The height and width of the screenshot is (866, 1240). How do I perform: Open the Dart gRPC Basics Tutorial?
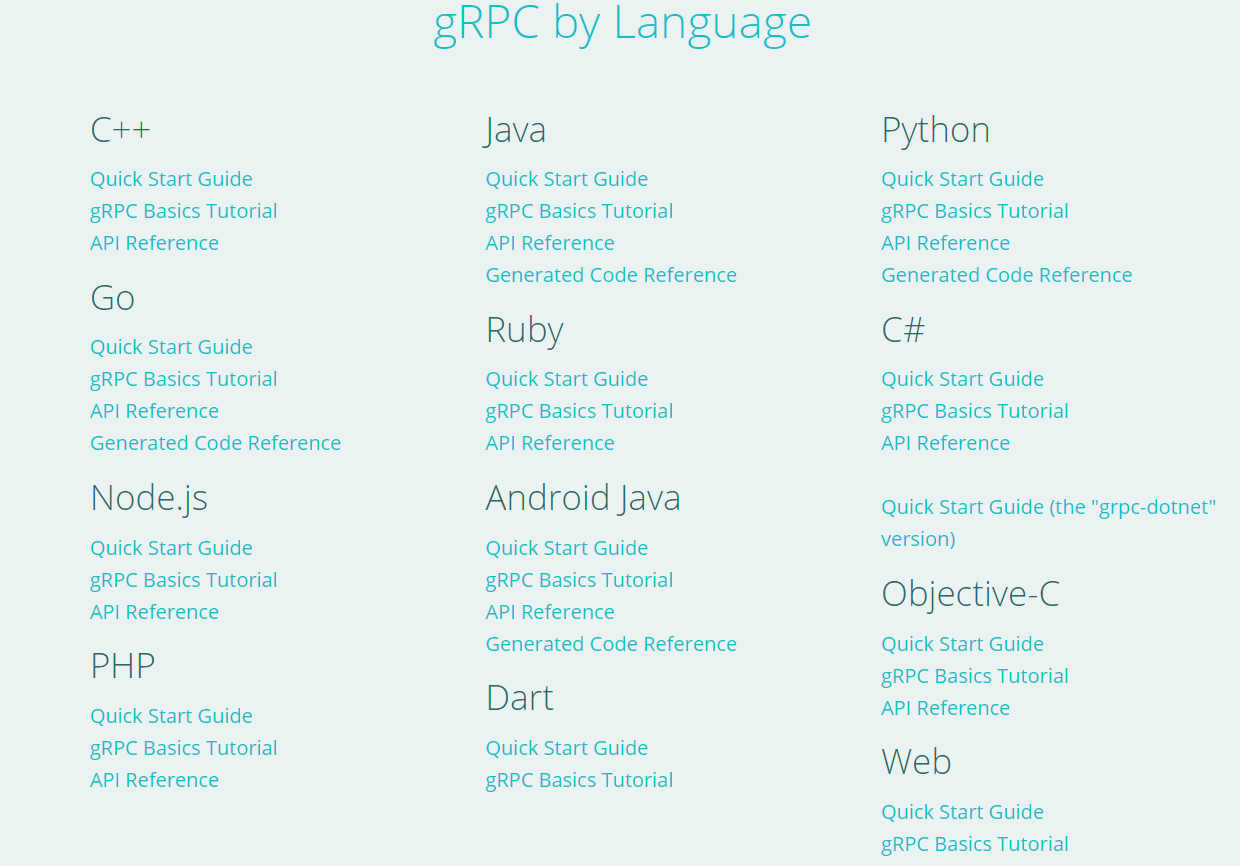pyautogui.click(x=579, y=780)
